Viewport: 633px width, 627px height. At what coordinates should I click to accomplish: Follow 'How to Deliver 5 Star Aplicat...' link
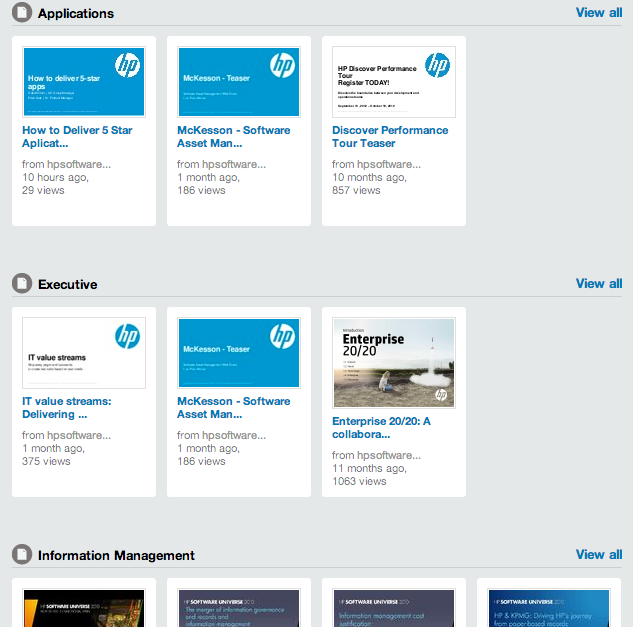coord(77,136)
